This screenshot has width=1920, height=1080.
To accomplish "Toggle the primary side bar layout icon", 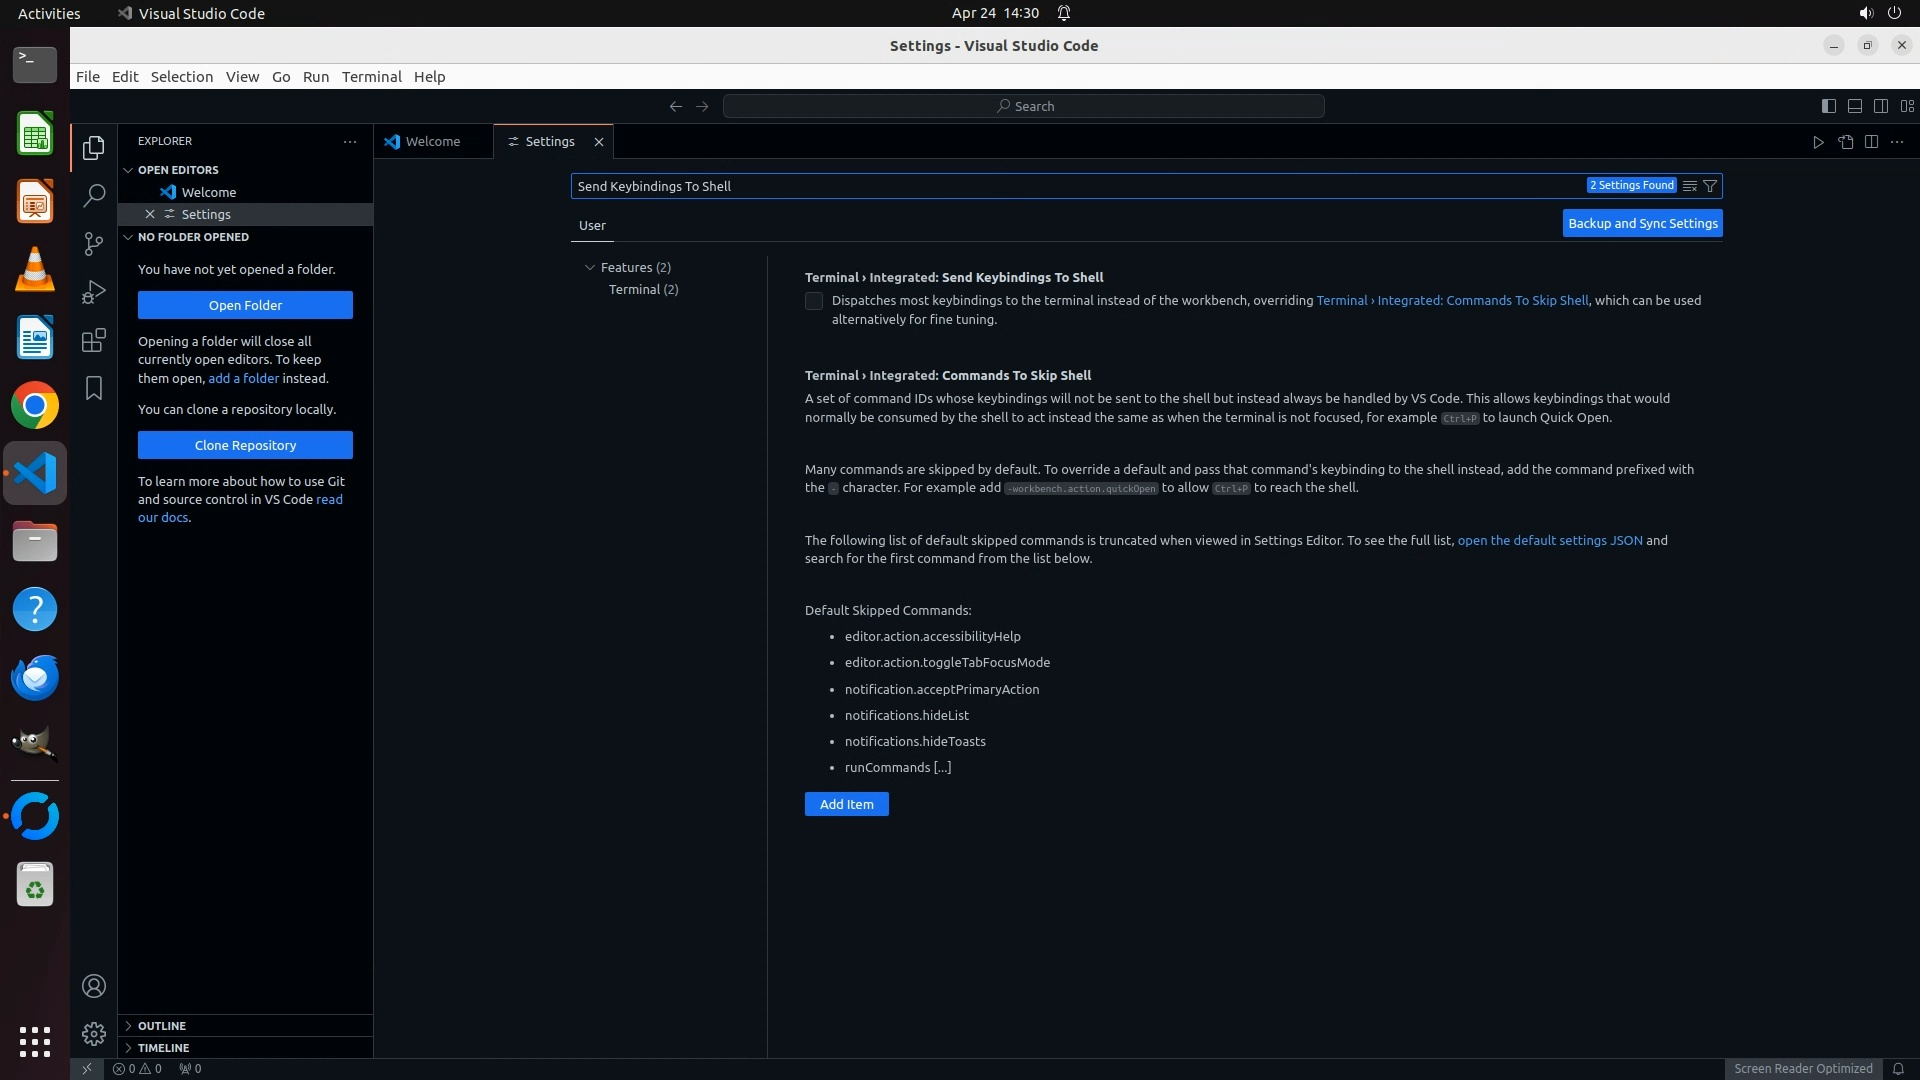I will coord(1828,106).
